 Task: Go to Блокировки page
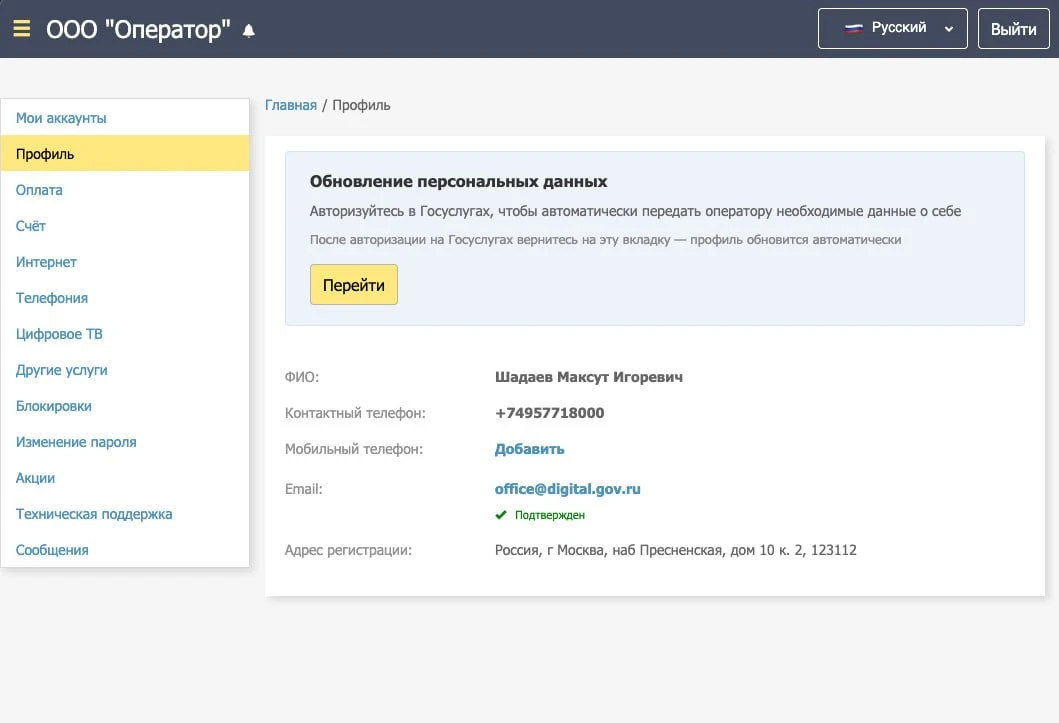[x=125, y=406]
